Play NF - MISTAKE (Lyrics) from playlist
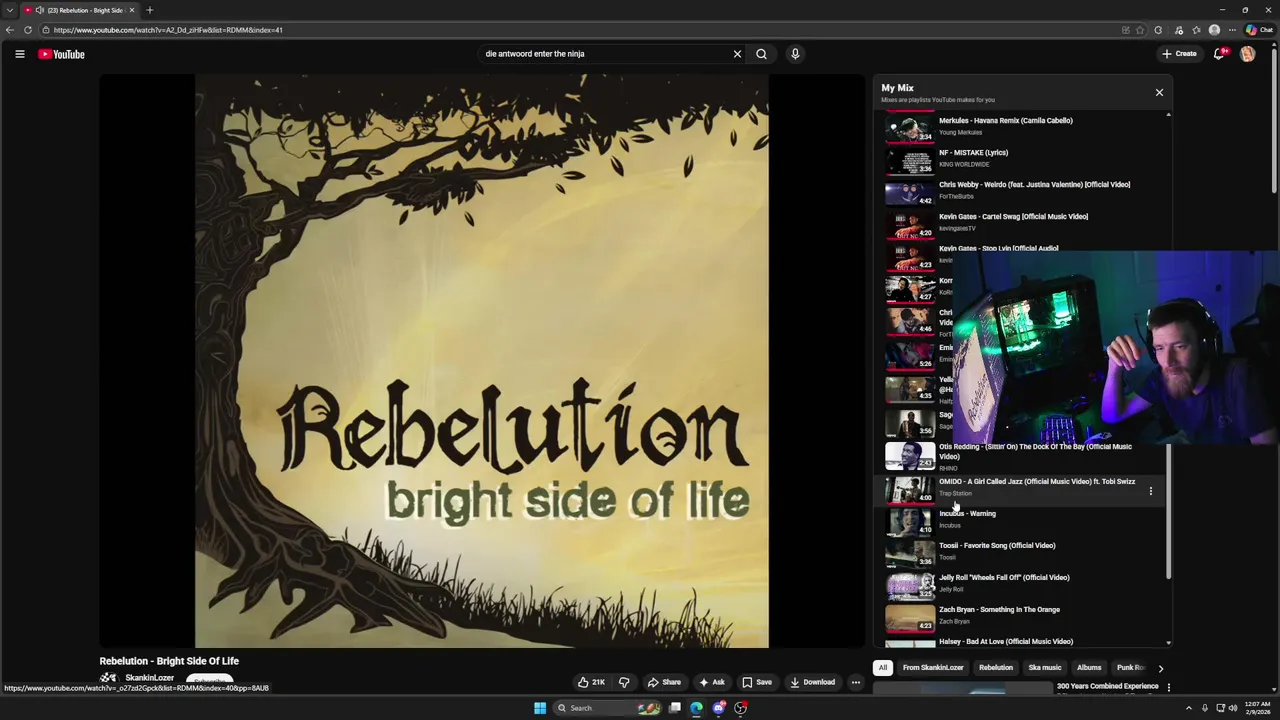The height and width of the screenshot is (720, 1280). 1020,159
